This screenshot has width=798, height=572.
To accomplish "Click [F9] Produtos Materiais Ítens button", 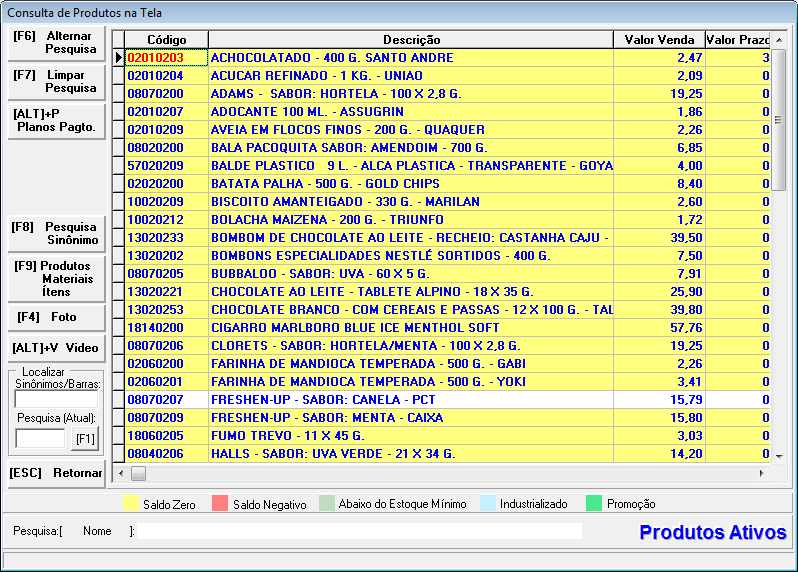I will click(55, 279).
